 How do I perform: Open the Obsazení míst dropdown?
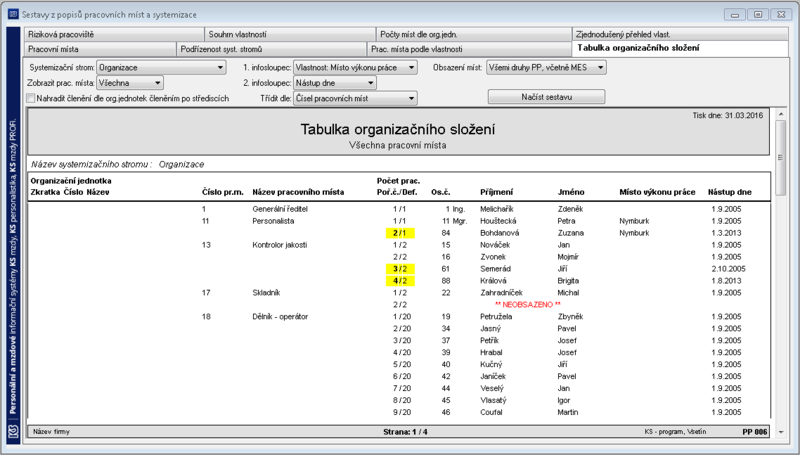point(546,67)
